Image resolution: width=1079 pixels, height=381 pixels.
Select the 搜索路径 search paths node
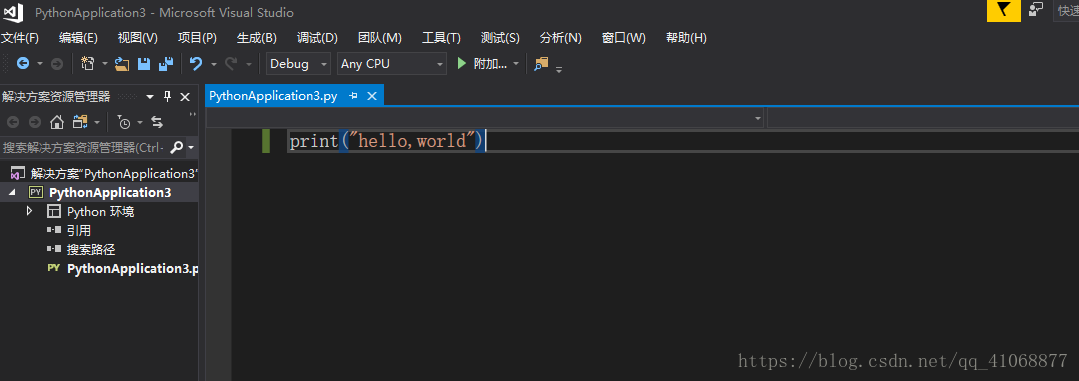tap(91, 250)
